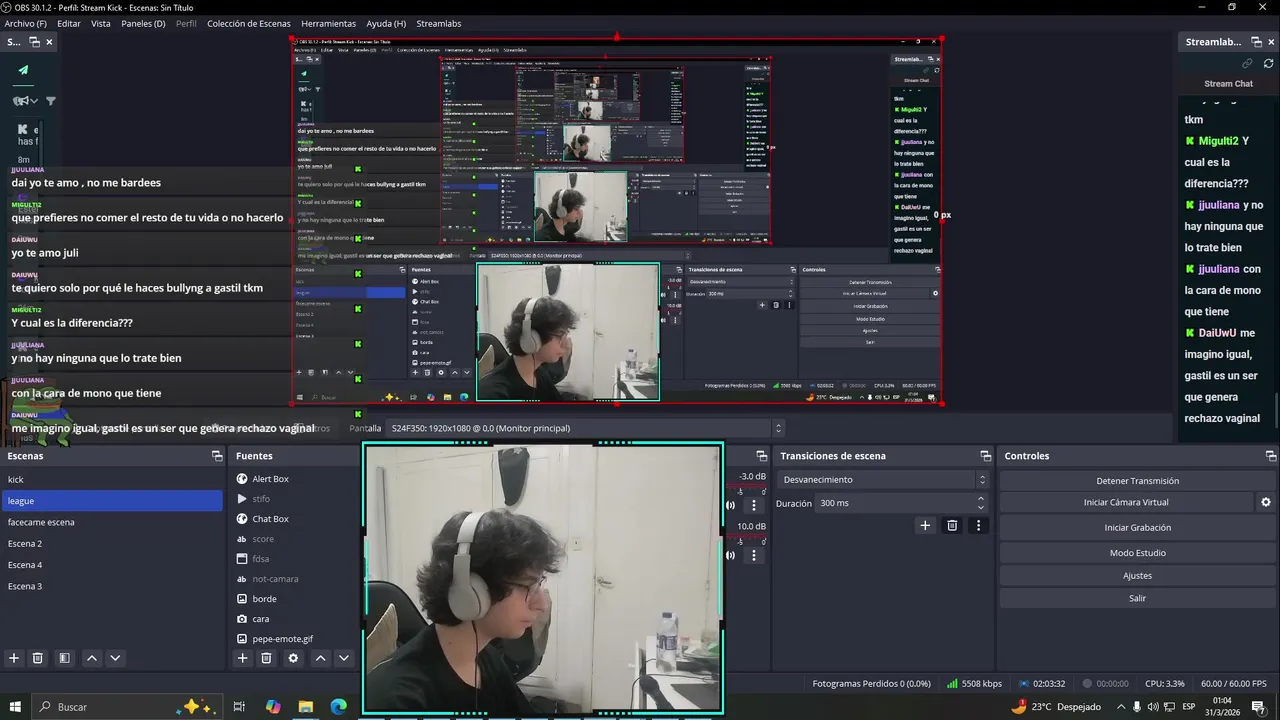Move the selected scene up with the arrow
Screen dimensions: 1280x720
click(92, 658)
